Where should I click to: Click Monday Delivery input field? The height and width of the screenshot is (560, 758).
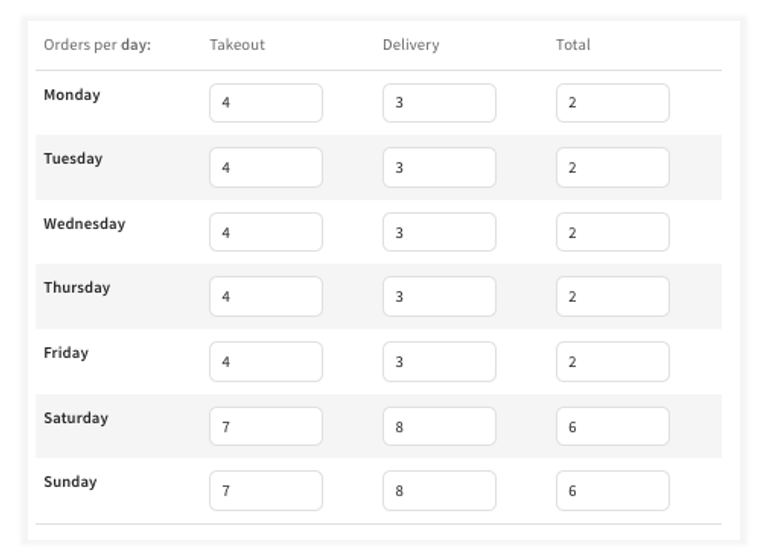(438, 103)
